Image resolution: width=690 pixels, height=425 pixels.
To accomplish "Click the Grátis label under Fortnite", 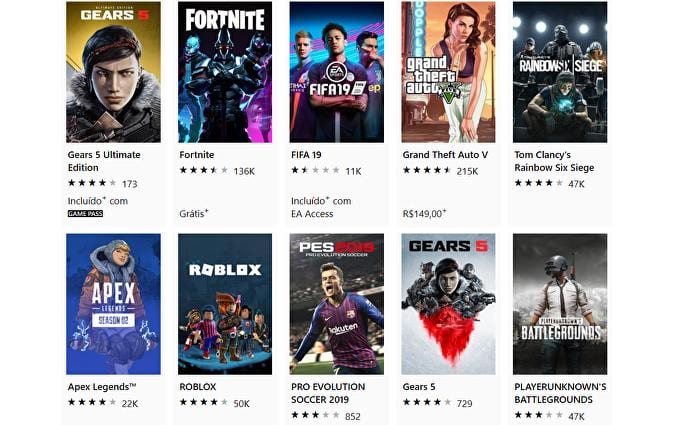I will (x=194, y=214).
